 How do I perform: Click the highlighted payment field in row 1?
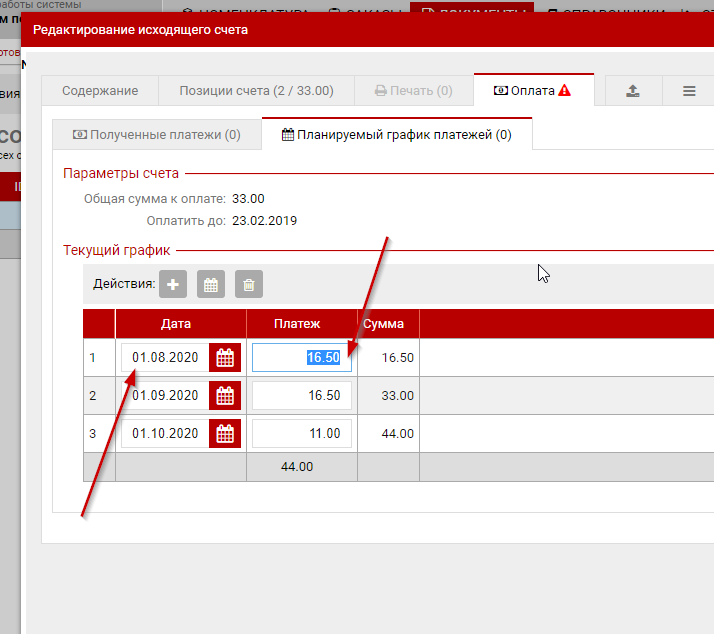301,358
